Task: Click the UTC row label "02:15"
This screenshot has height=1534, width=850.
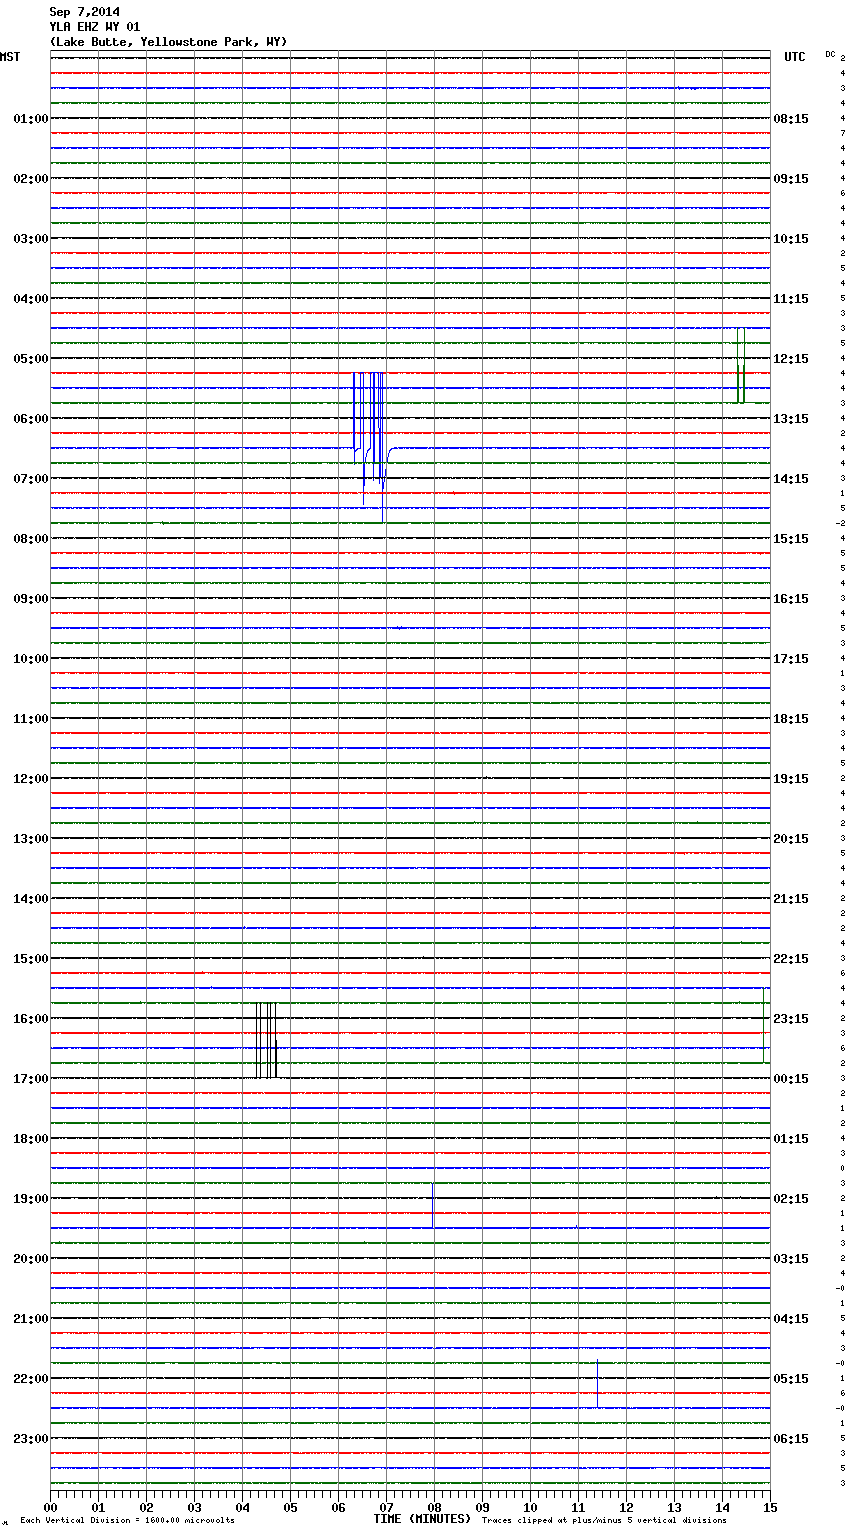Action: coord(791,1199)
